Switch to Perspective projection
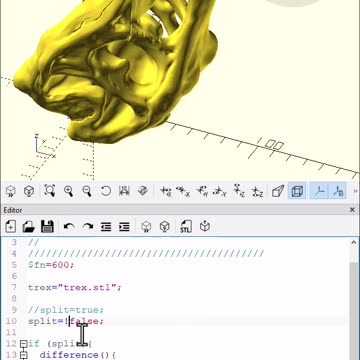The width and height of the screenshot is (360, 360). pyautogui.click(x=278, y=192)
